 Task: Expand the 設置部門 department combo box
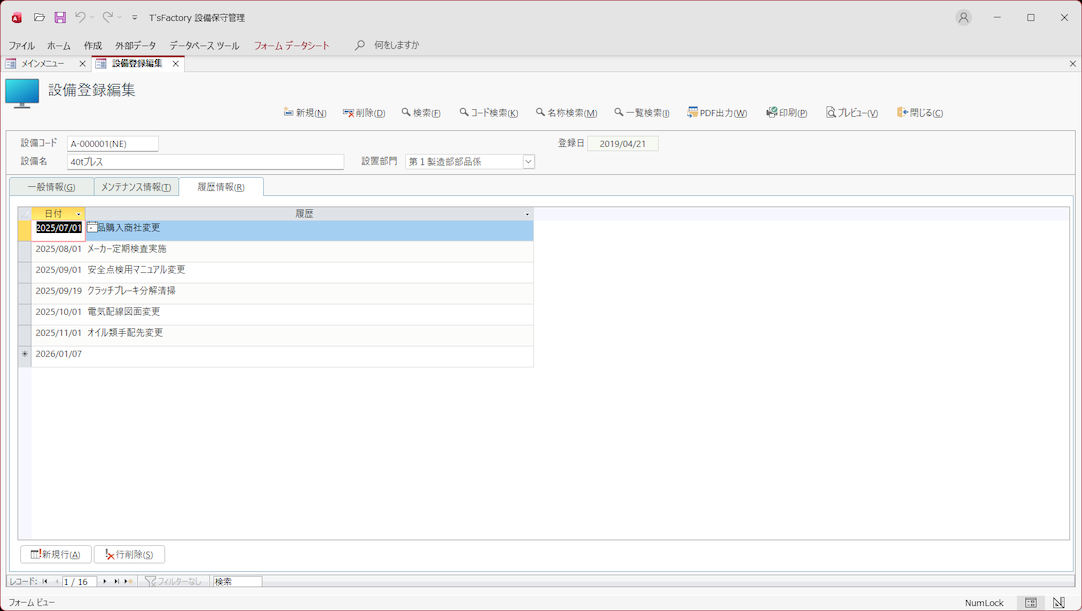click(x=528, y=162)
